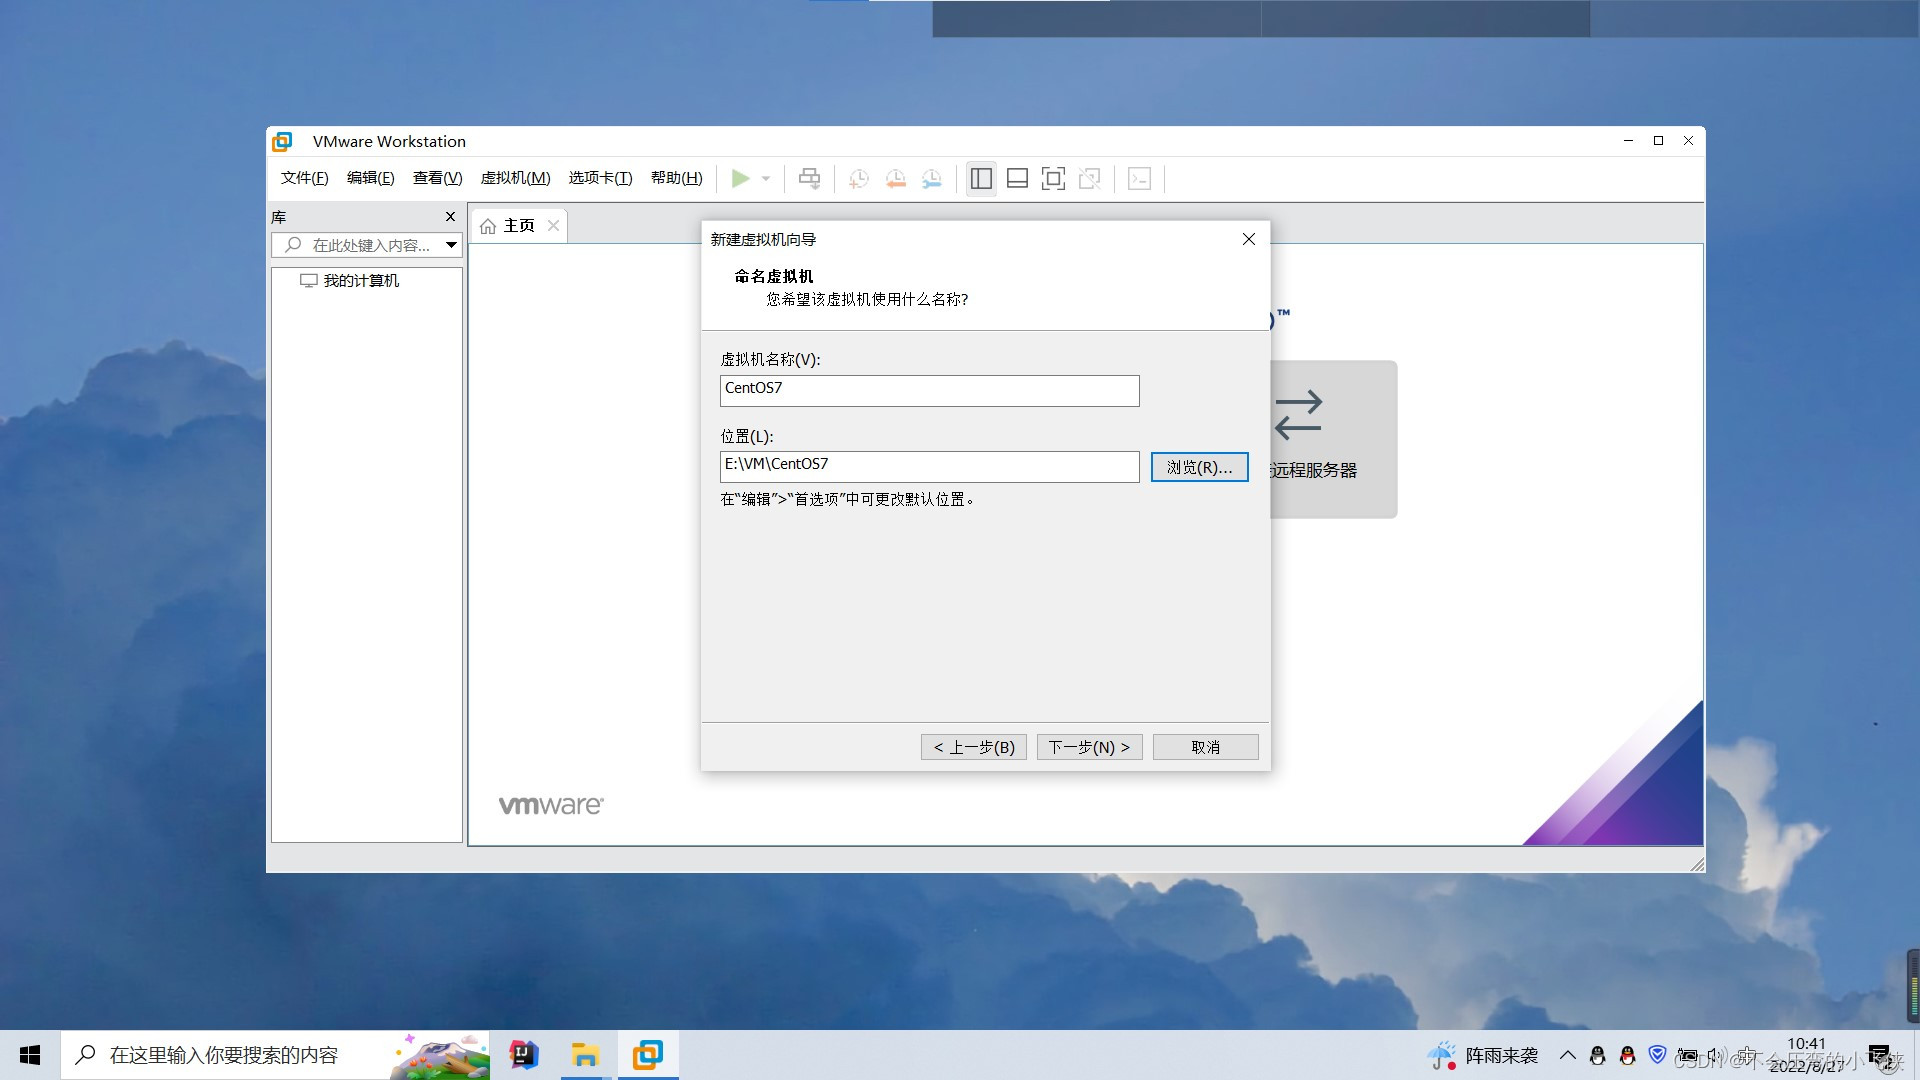
Task: Click the gray-scarf QQ tray icon
Action: 1598,1055
